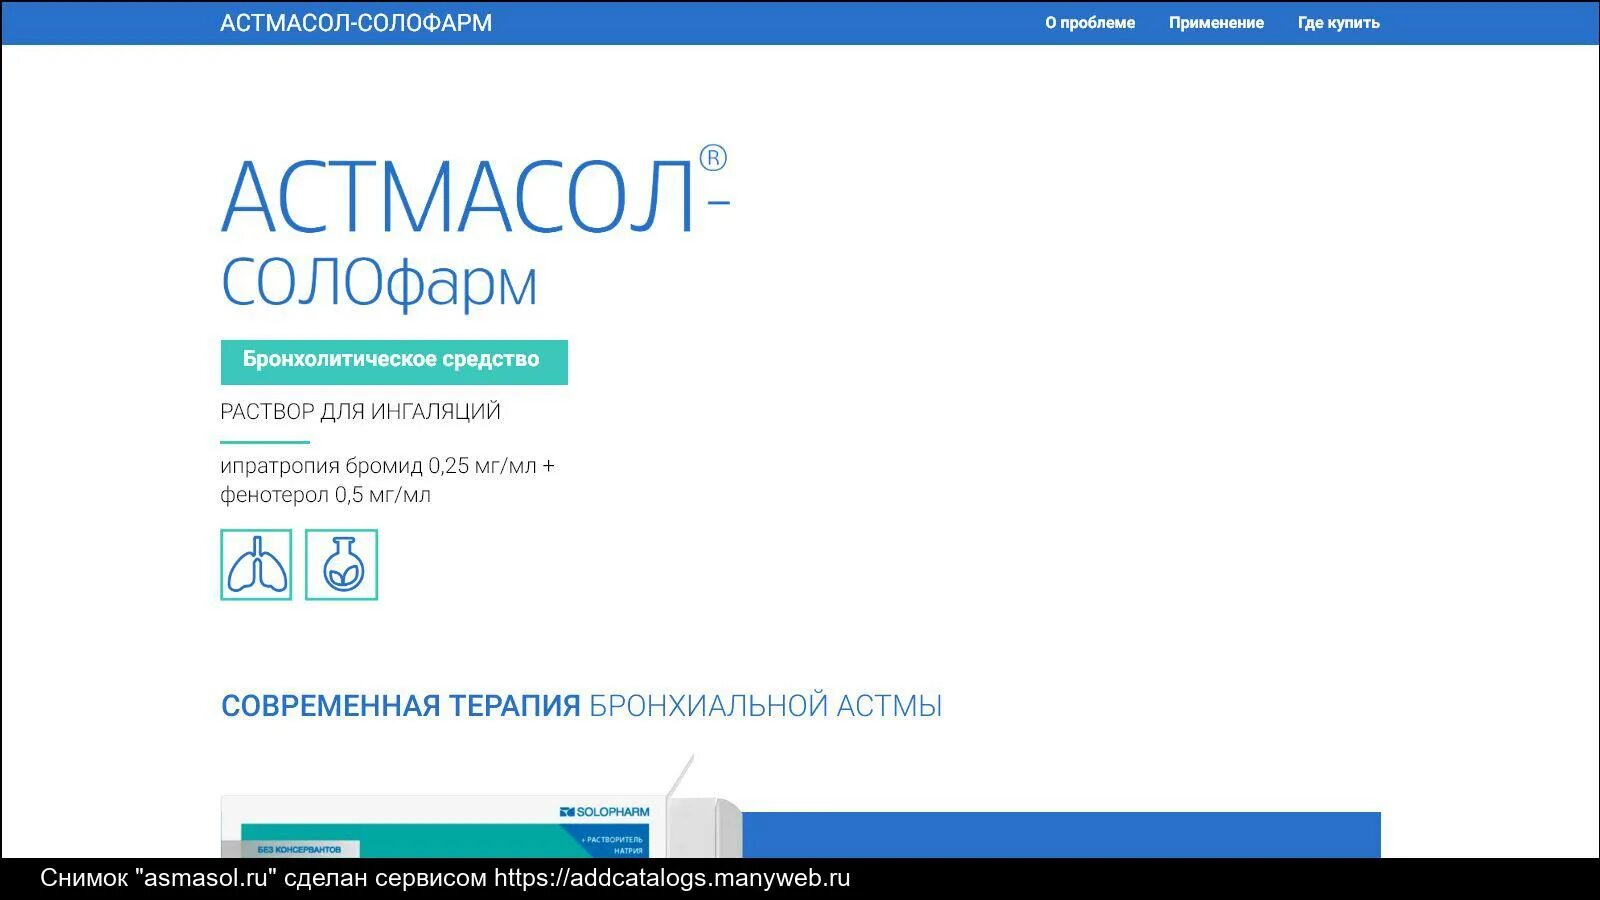Click the 'СОВРЕМЕННАЯ ТЕРАПИЯ БРОНХИАЛЬНОЙ АСТМЫ' heading
1600x900 pixels.
click(x=581, y=706)
